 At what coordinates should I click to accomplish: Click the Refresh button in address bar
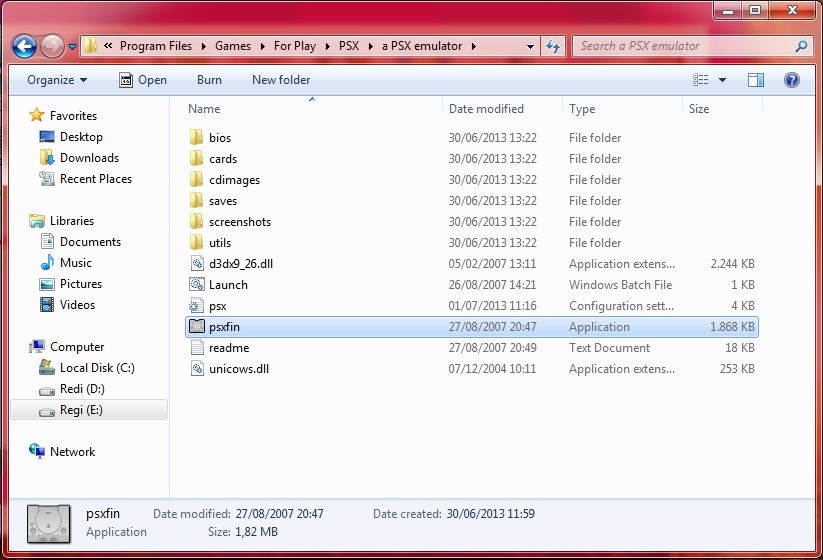click(x=553, y=46)
